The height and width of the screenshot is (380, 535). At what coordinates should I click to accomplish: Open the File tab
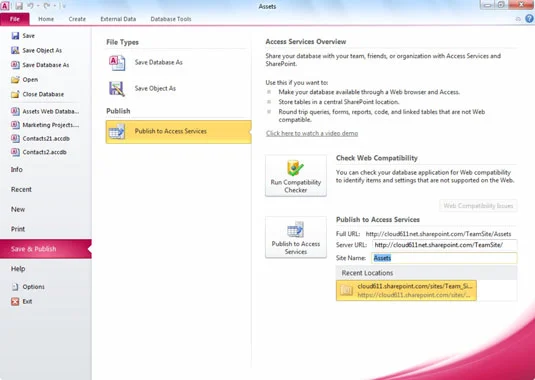coord(15,19)
